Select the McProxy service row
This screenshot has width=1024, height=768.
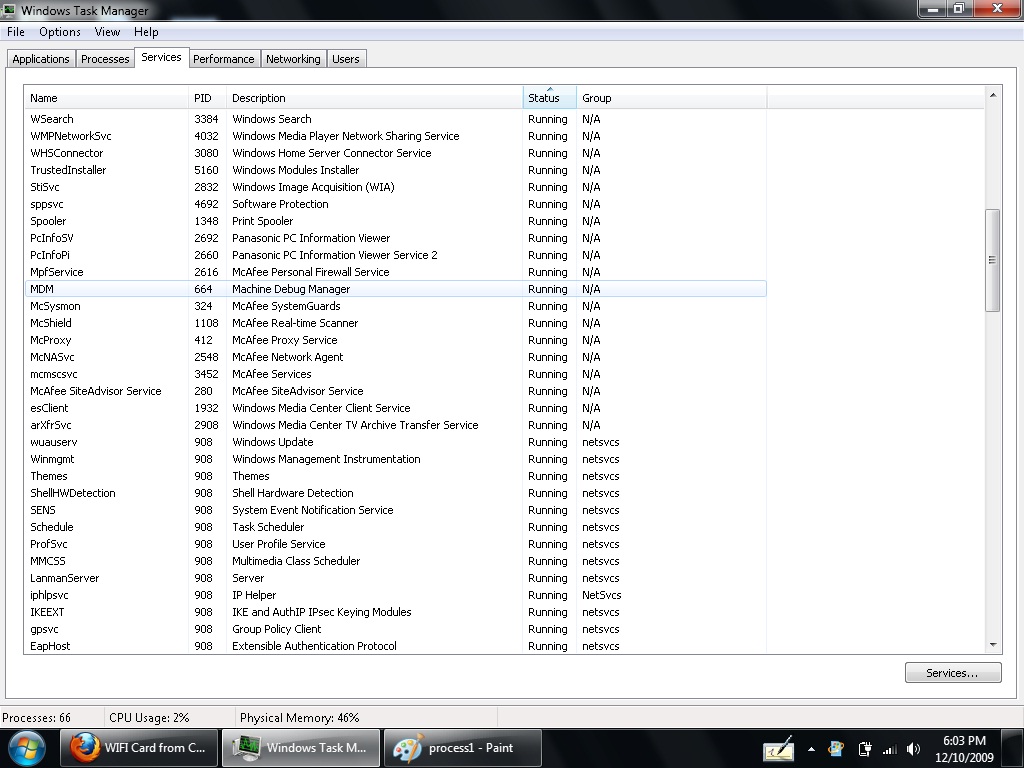tap(395, 340)
